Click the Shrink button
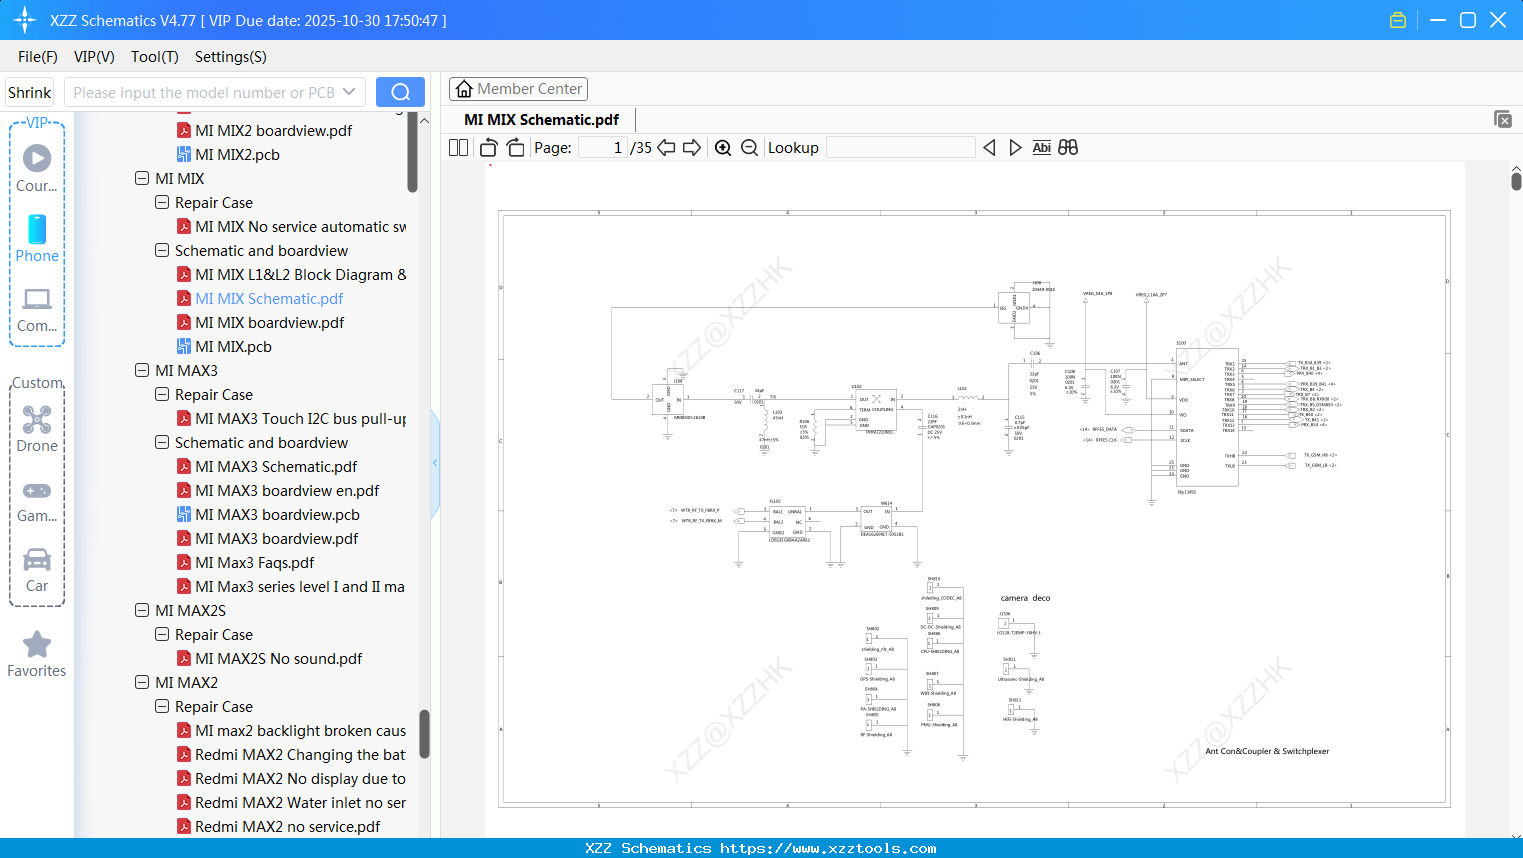This screenshot has height=858, width=1523. pyautogui.click(x=28, y=91)
